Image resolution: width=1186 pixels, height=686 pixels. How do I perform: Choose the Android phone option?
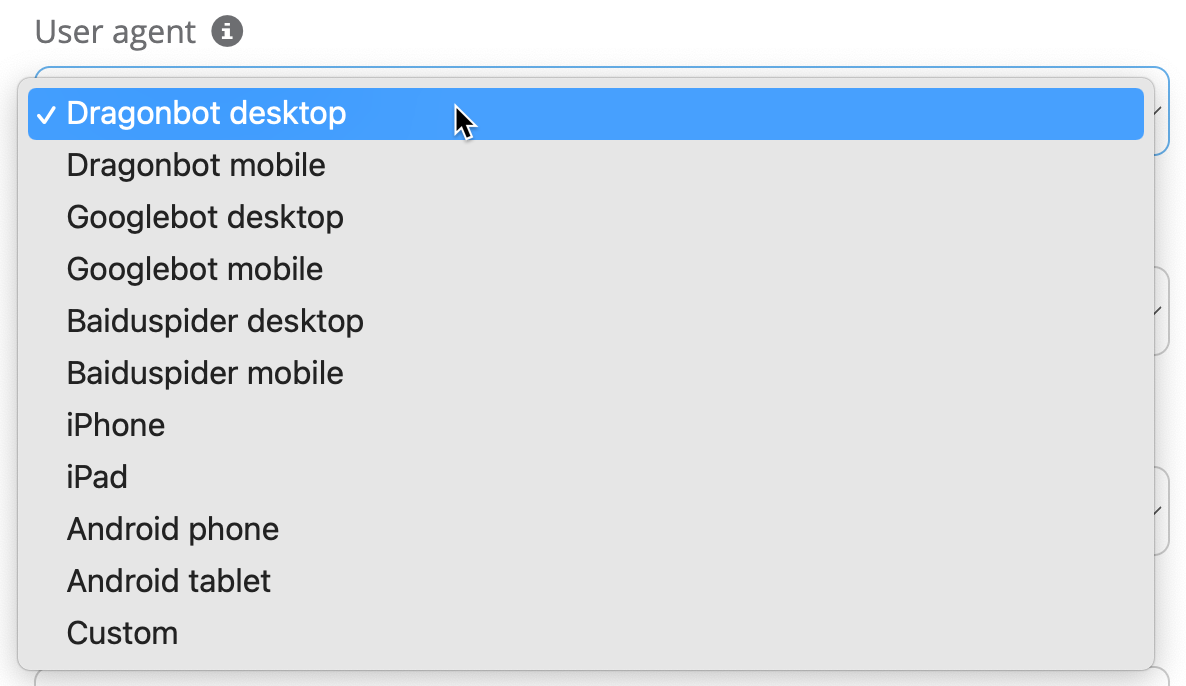[x=173, y=529]
